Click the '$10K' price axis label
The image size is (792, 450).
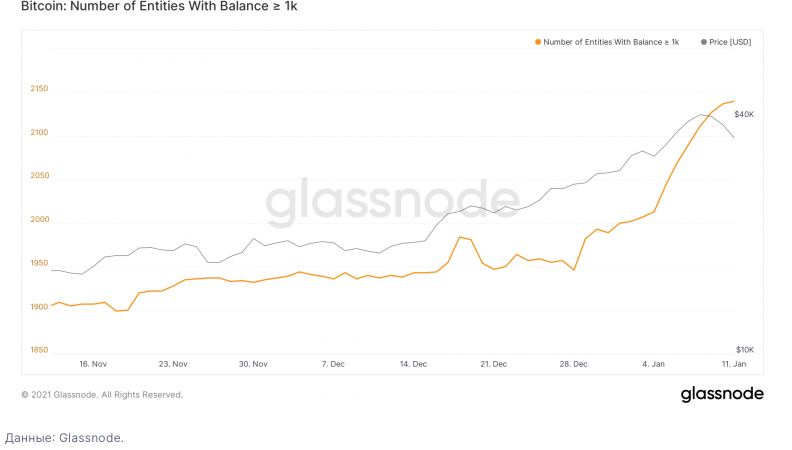point(744,347)
